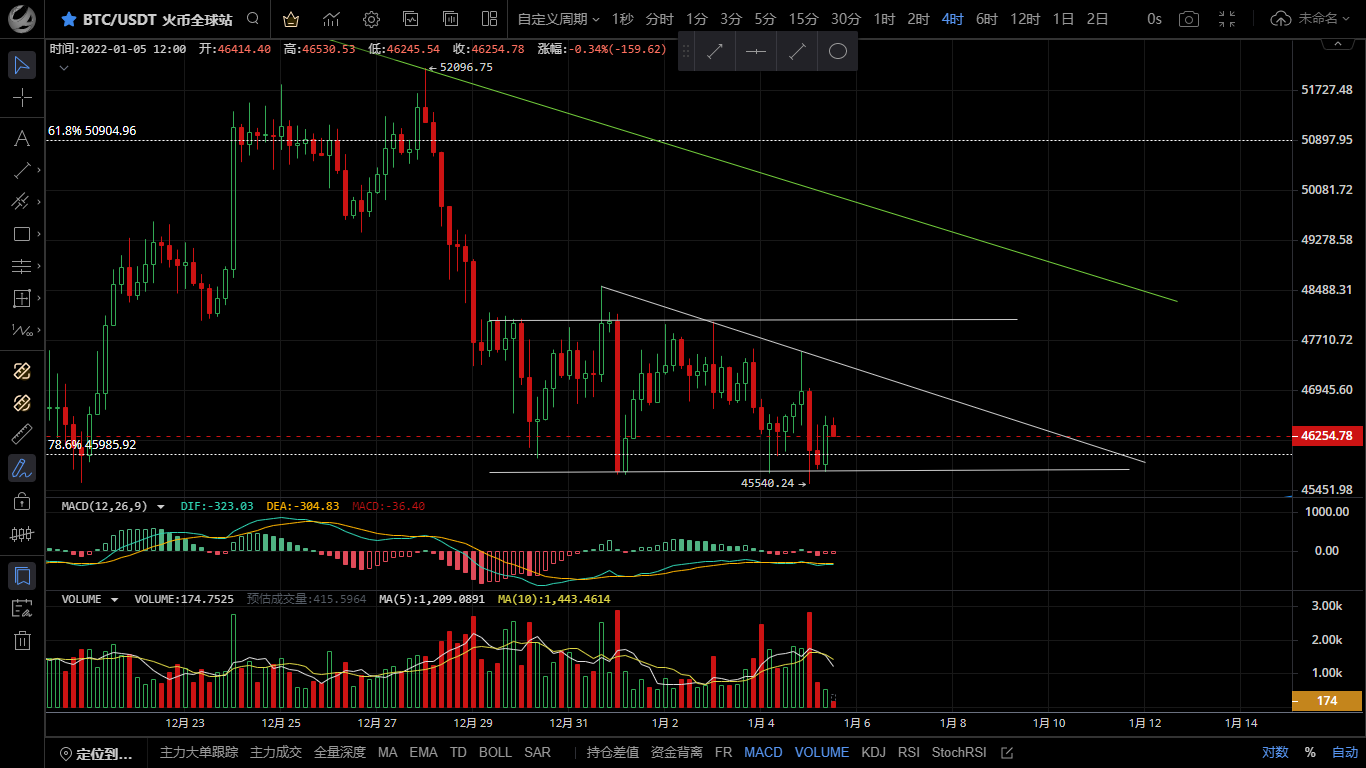Click the Huobi logo in the top-left corner
Image resolution: width=1366 pixels, height=768 pixels.
pos(23,18)
